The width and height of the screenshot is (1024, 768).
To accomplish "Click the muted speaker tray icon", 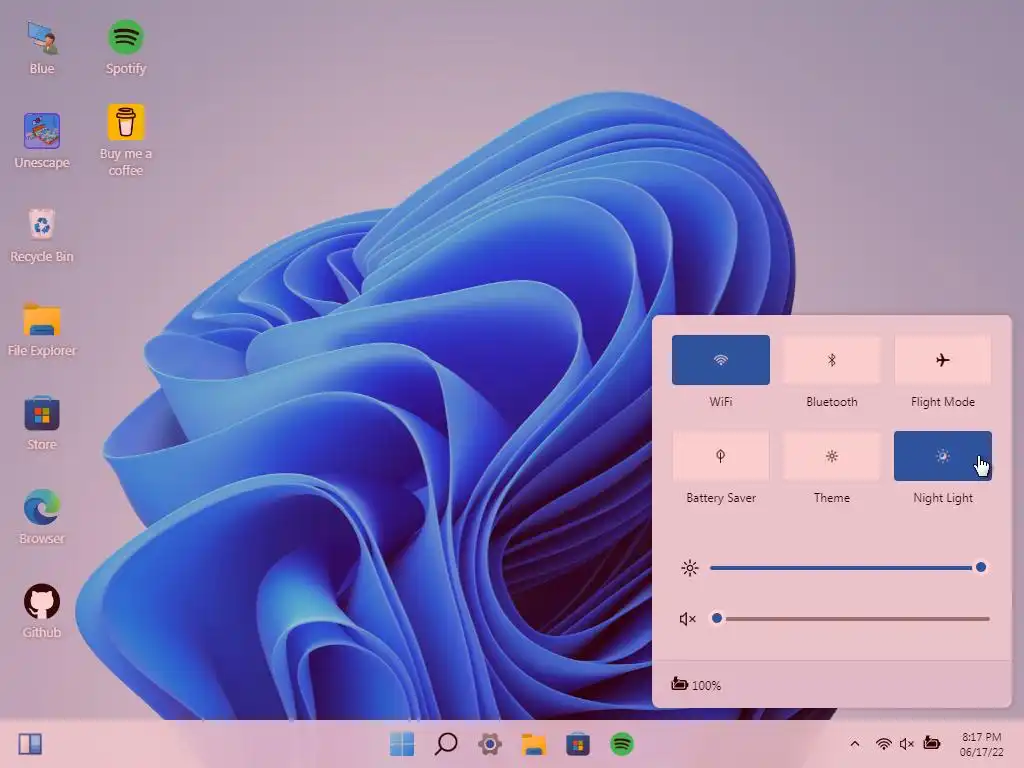I will click(906, 744).
